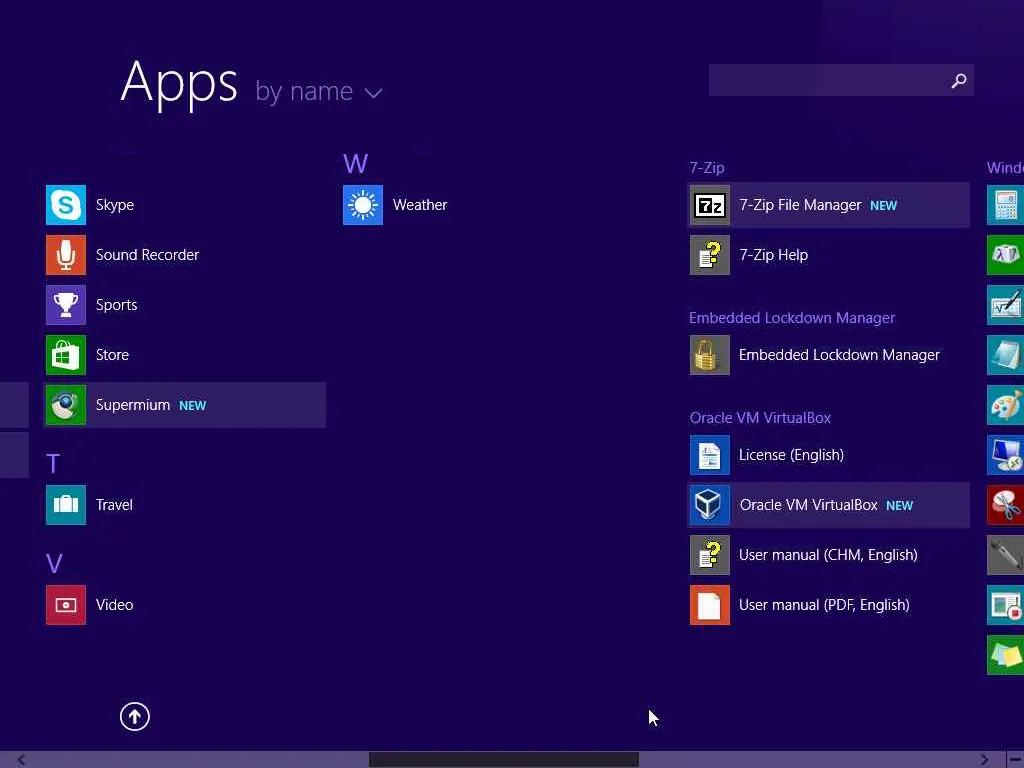Click the up arrow to return to Start
This screenshot has height=768, width=1024.
point(135,716)
